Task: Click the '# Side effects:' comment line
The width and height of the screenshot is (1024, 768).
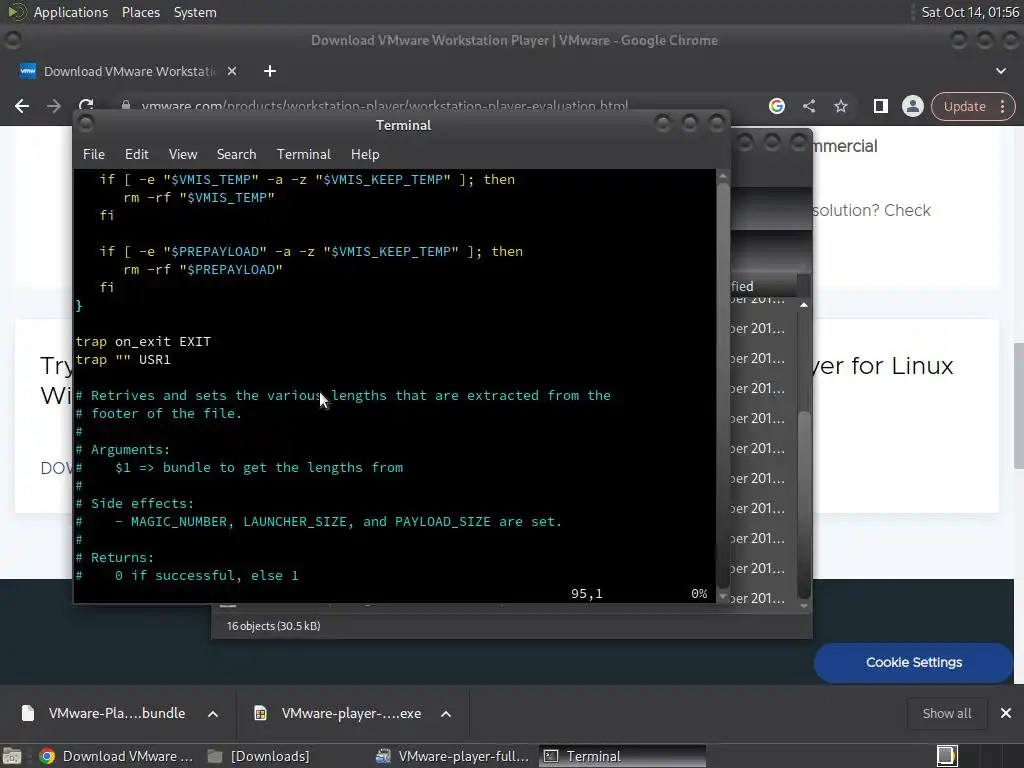Action: [135, 504]
